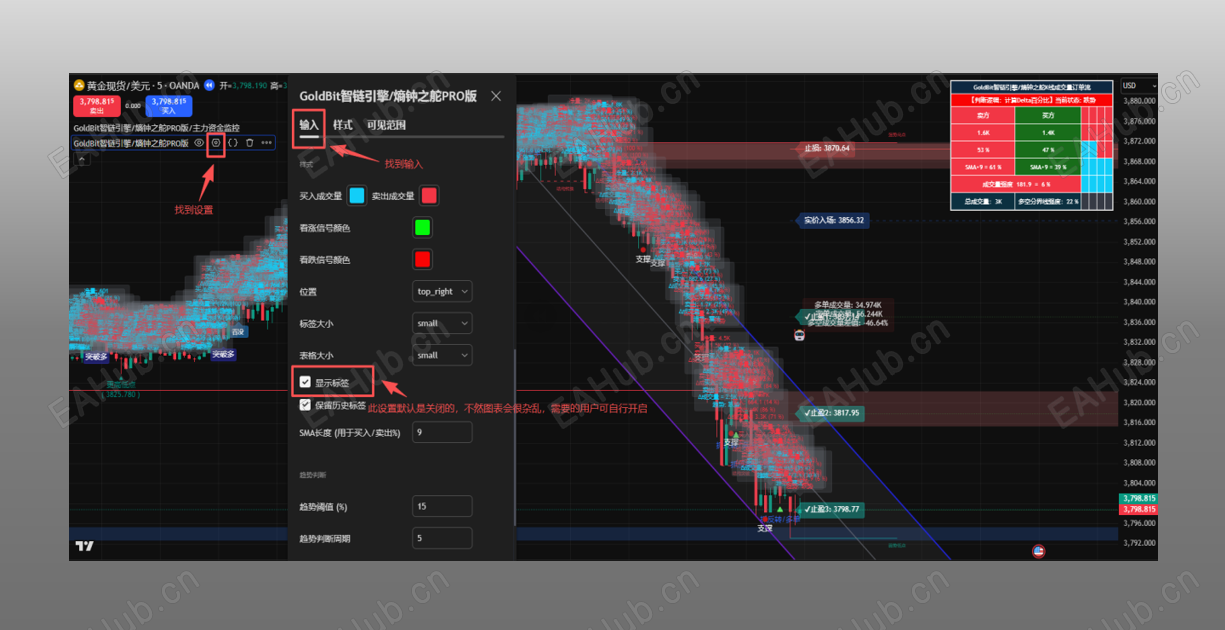Open USD currency dropdown on price axis
The height and width of the screenshot is (630, 1225).
tap(1137, 86)
